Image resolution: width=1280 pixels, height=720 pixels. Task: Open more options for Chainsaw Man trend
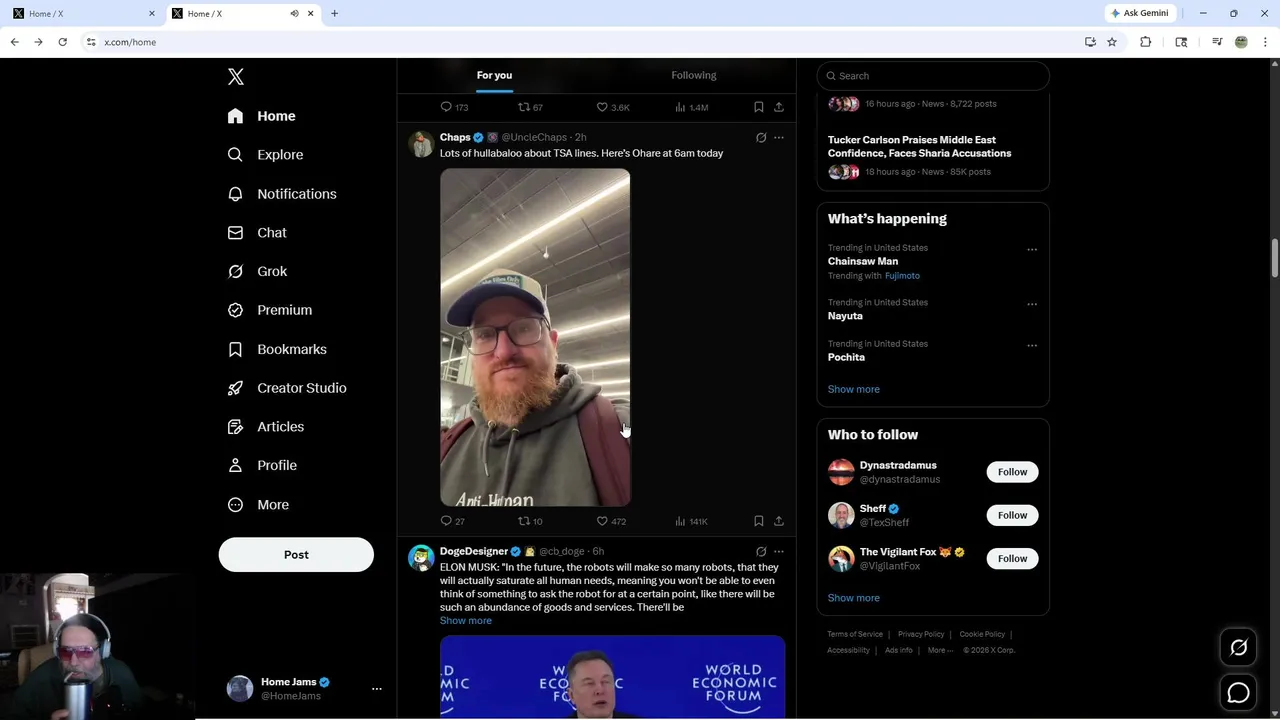point(1032,250)
